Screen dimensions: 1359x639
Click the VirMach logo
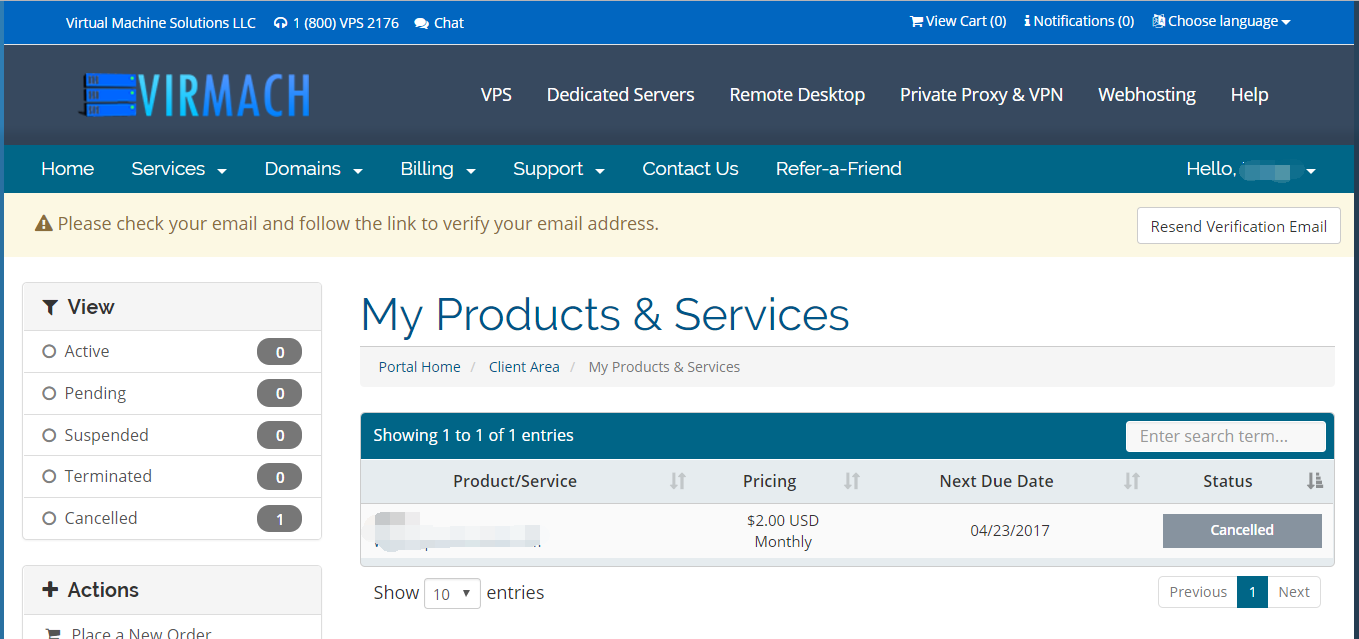click(x=194, y=95)
